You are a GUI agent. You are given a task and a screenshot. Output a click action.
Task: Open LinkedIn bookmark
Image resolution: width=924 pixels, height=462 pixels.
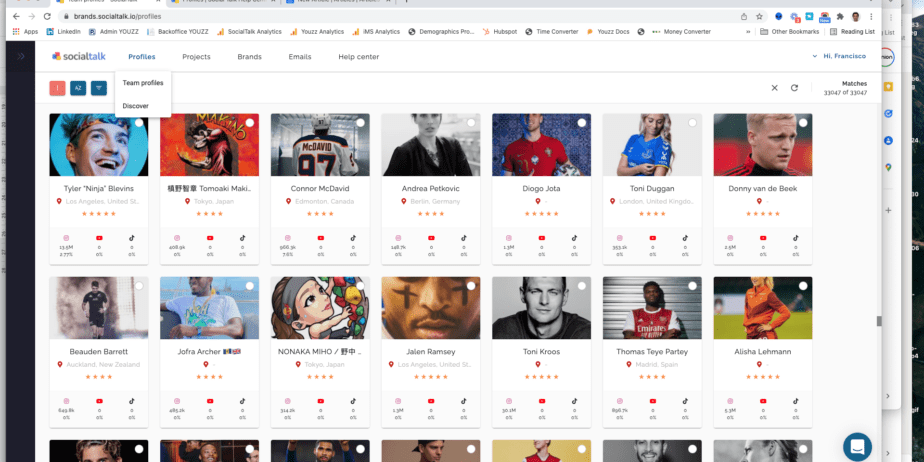[x=64, y=32]
